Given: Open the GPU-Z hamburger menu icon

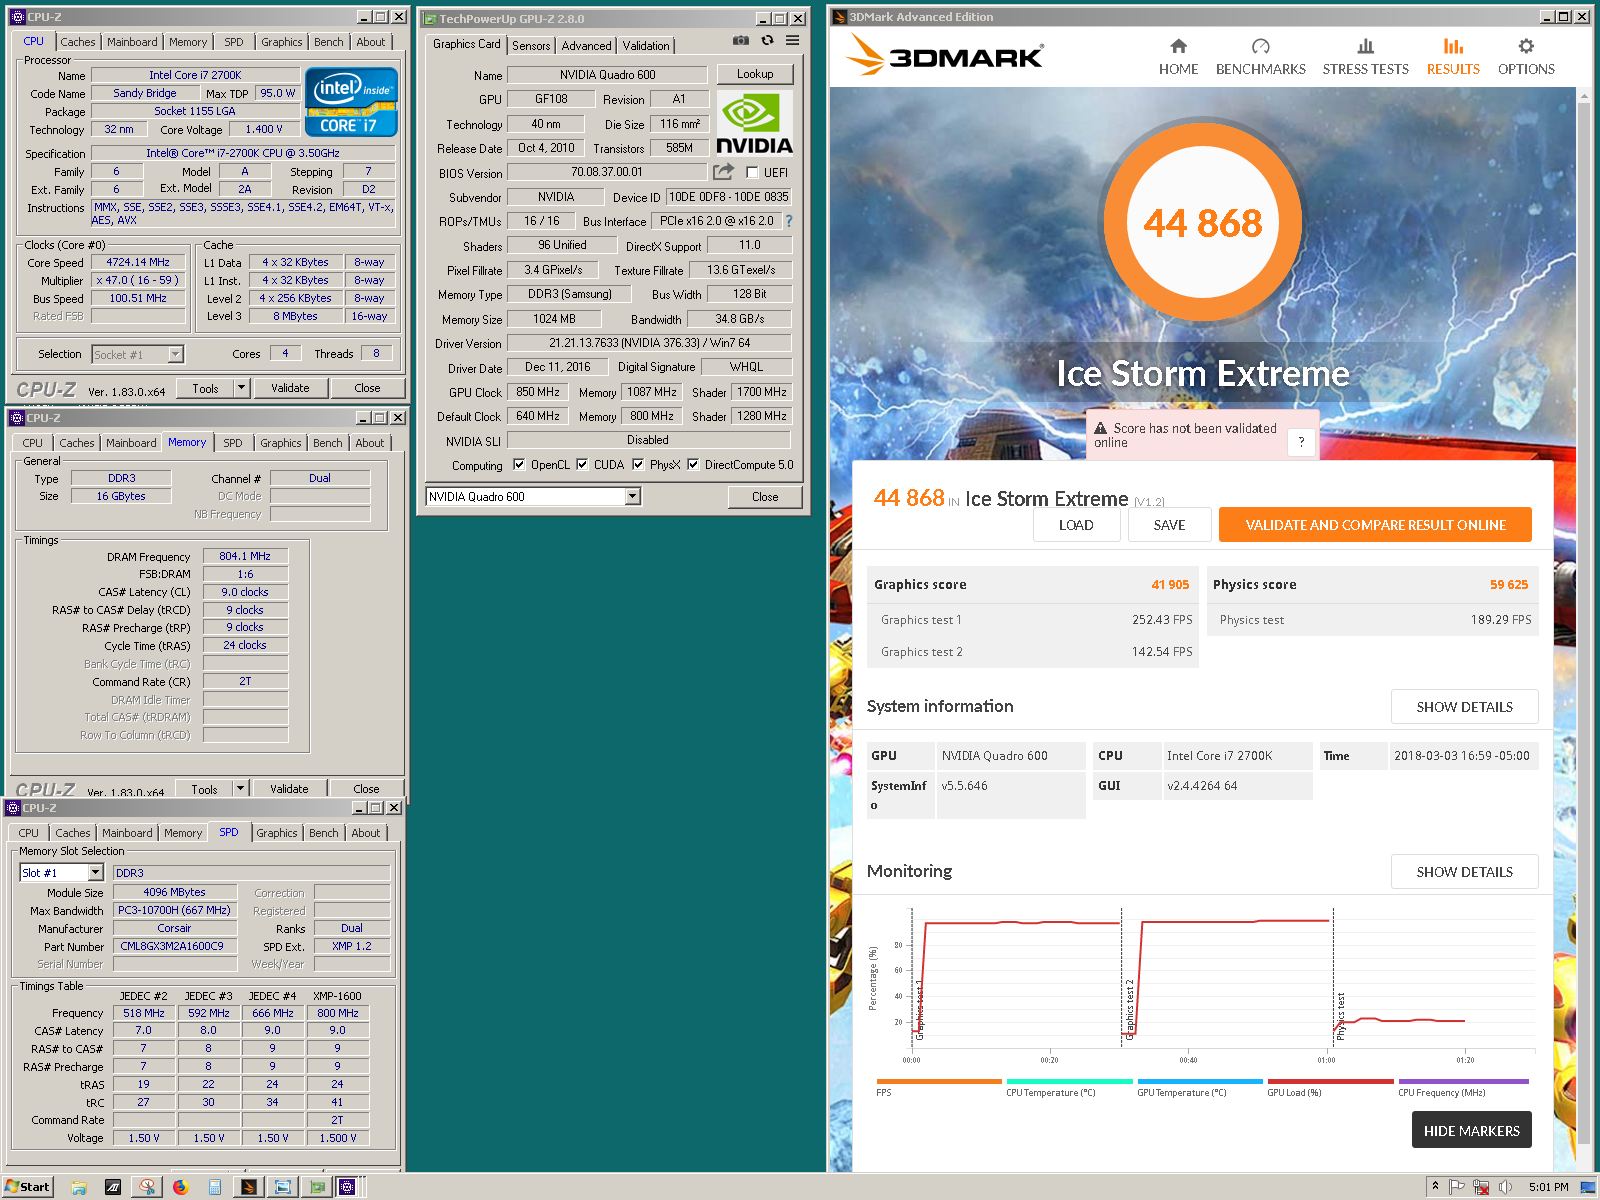Looking at the screenshot, I should tap(792, 41).
